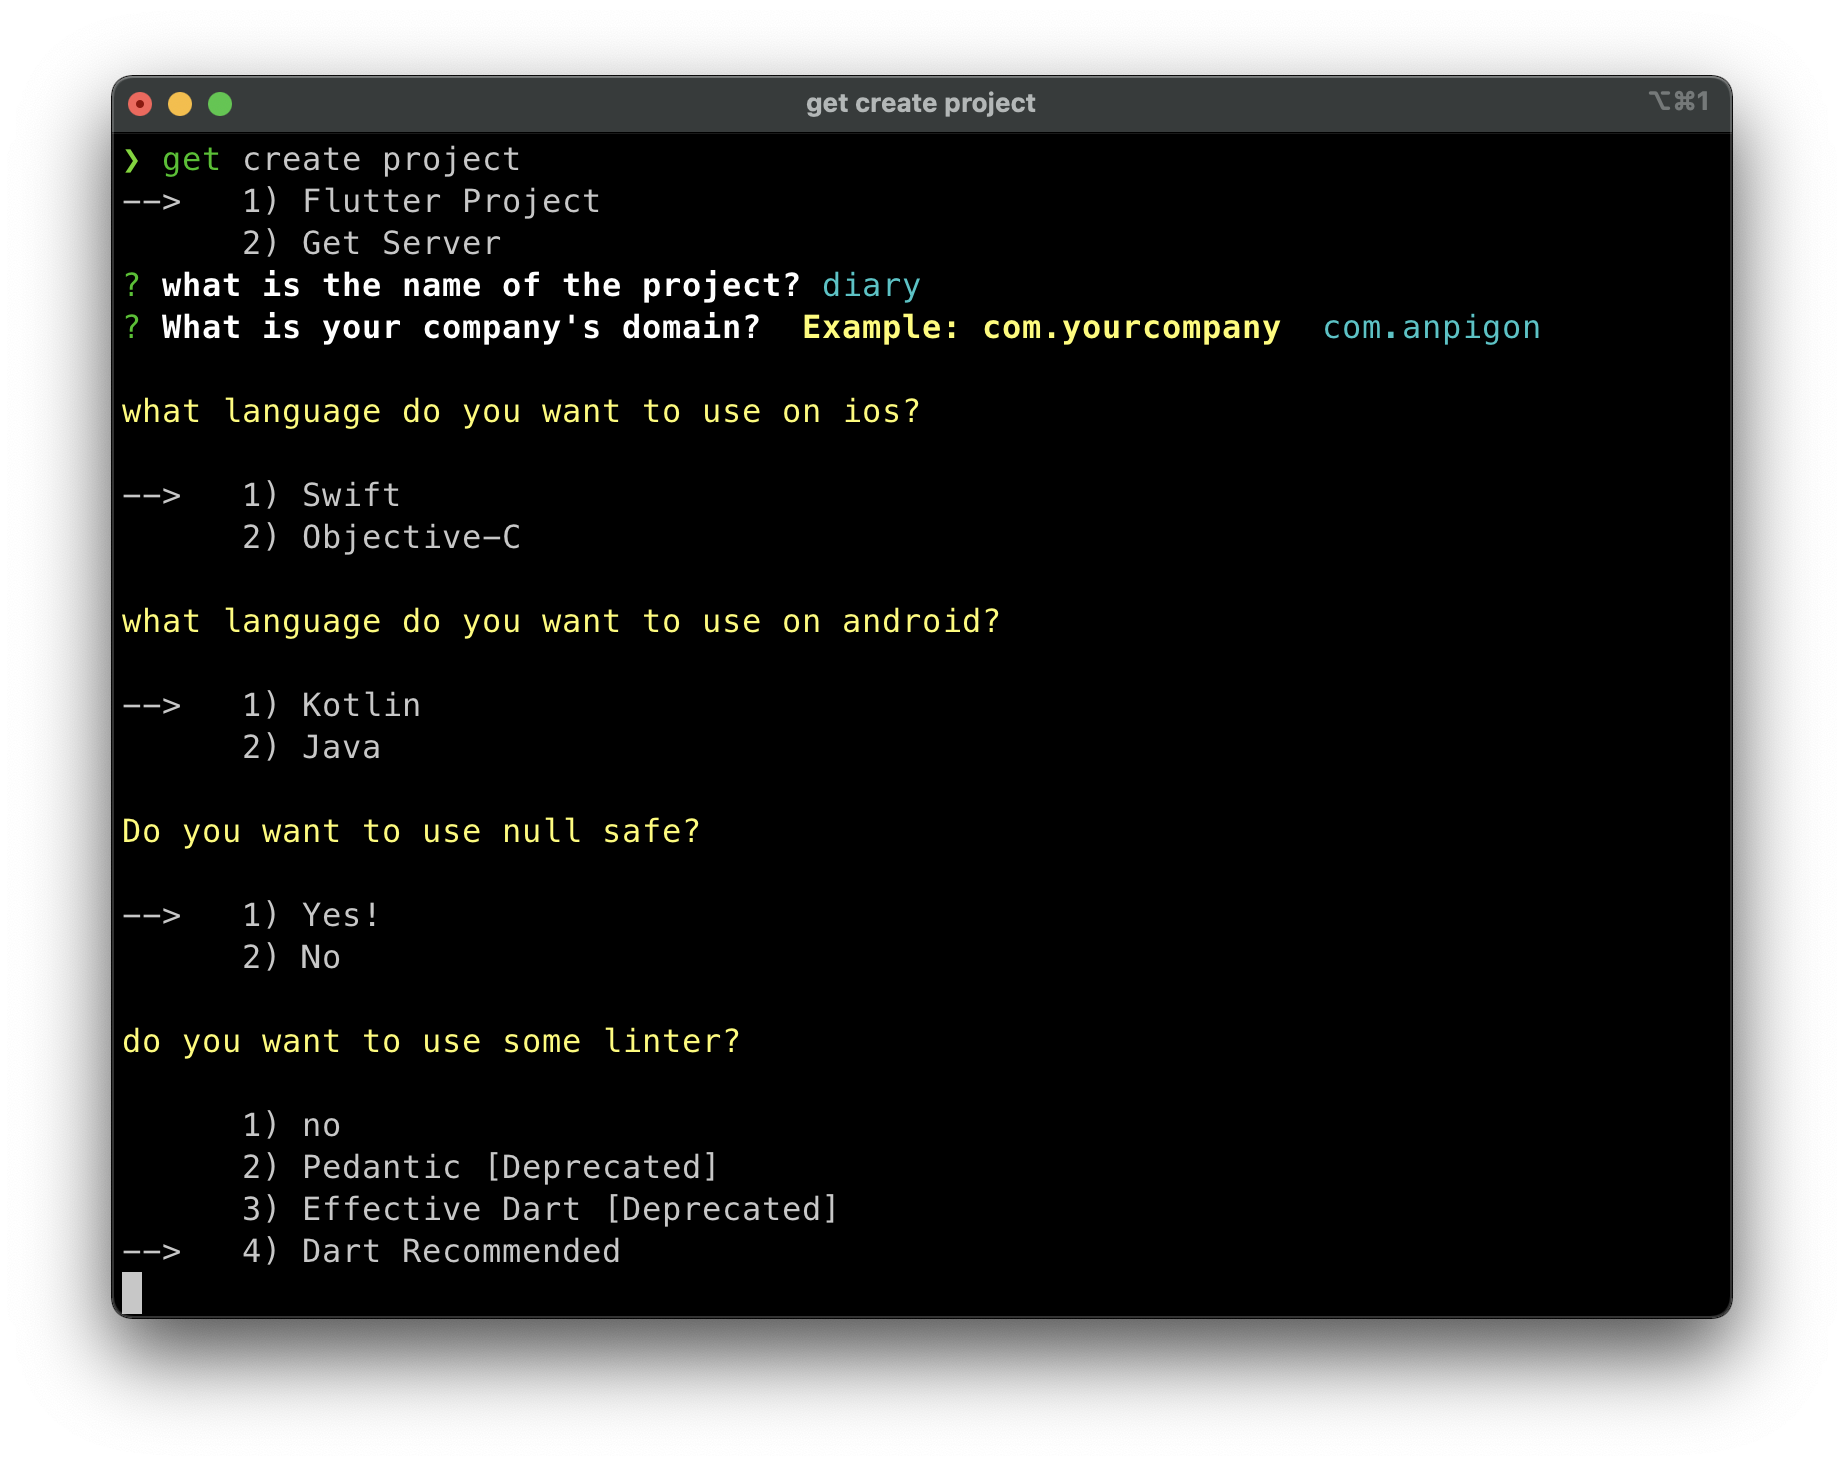Click the ⌥⌘1 shortcut indicator in title bar
Viewport: 1844px width, 1466px height.
coord(1679,101)
